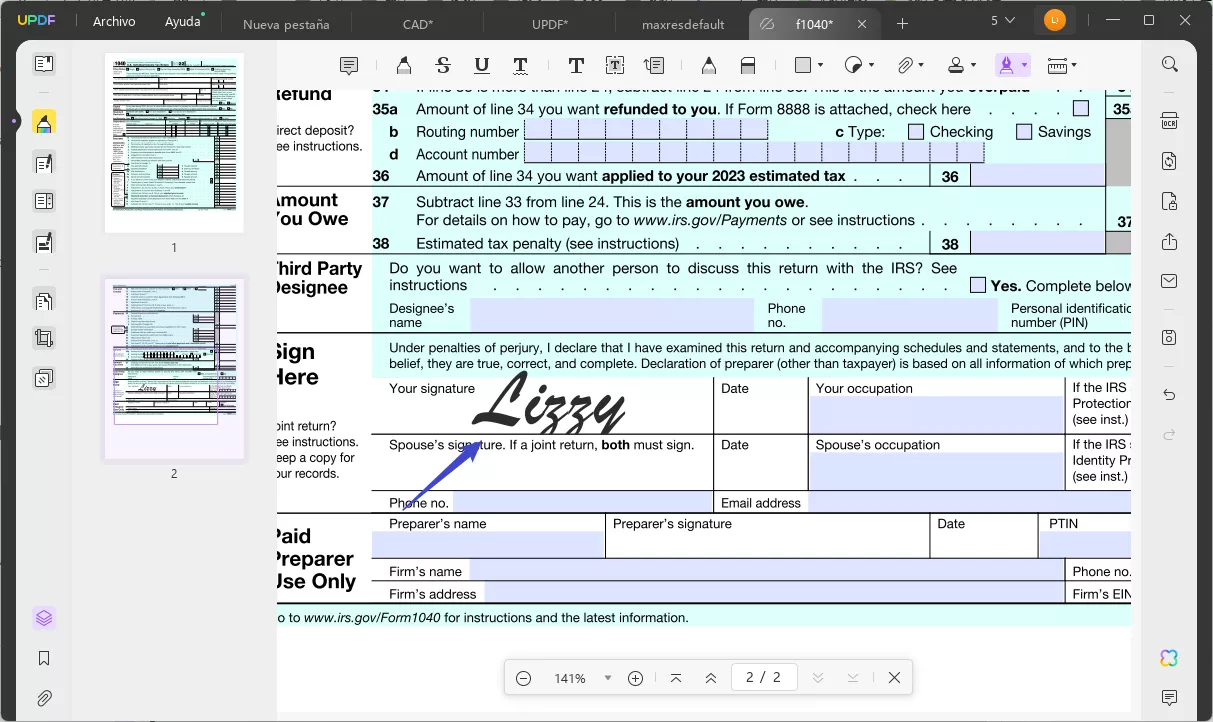Select the highlighter tool in toolbar
The height and width of the screenshot is (722, 1213).
point(403,66)
